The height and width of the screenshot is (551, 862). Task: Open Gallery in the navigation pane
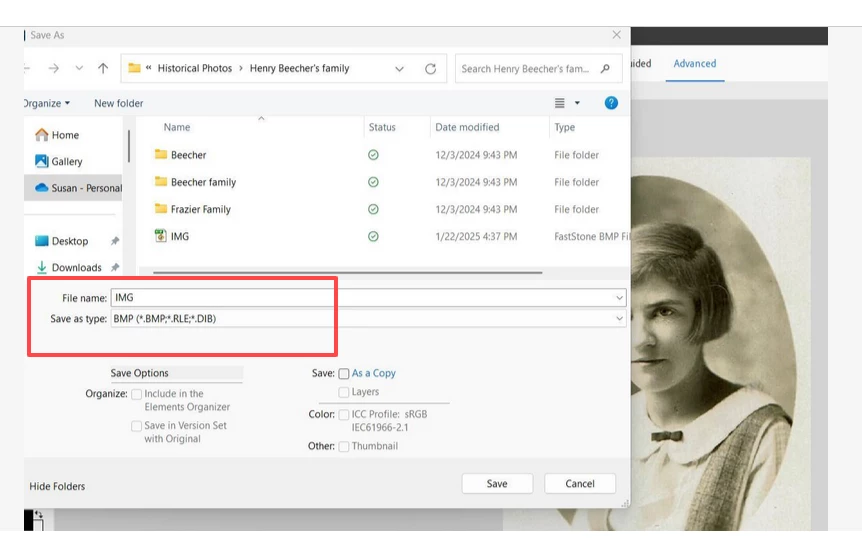67,162
